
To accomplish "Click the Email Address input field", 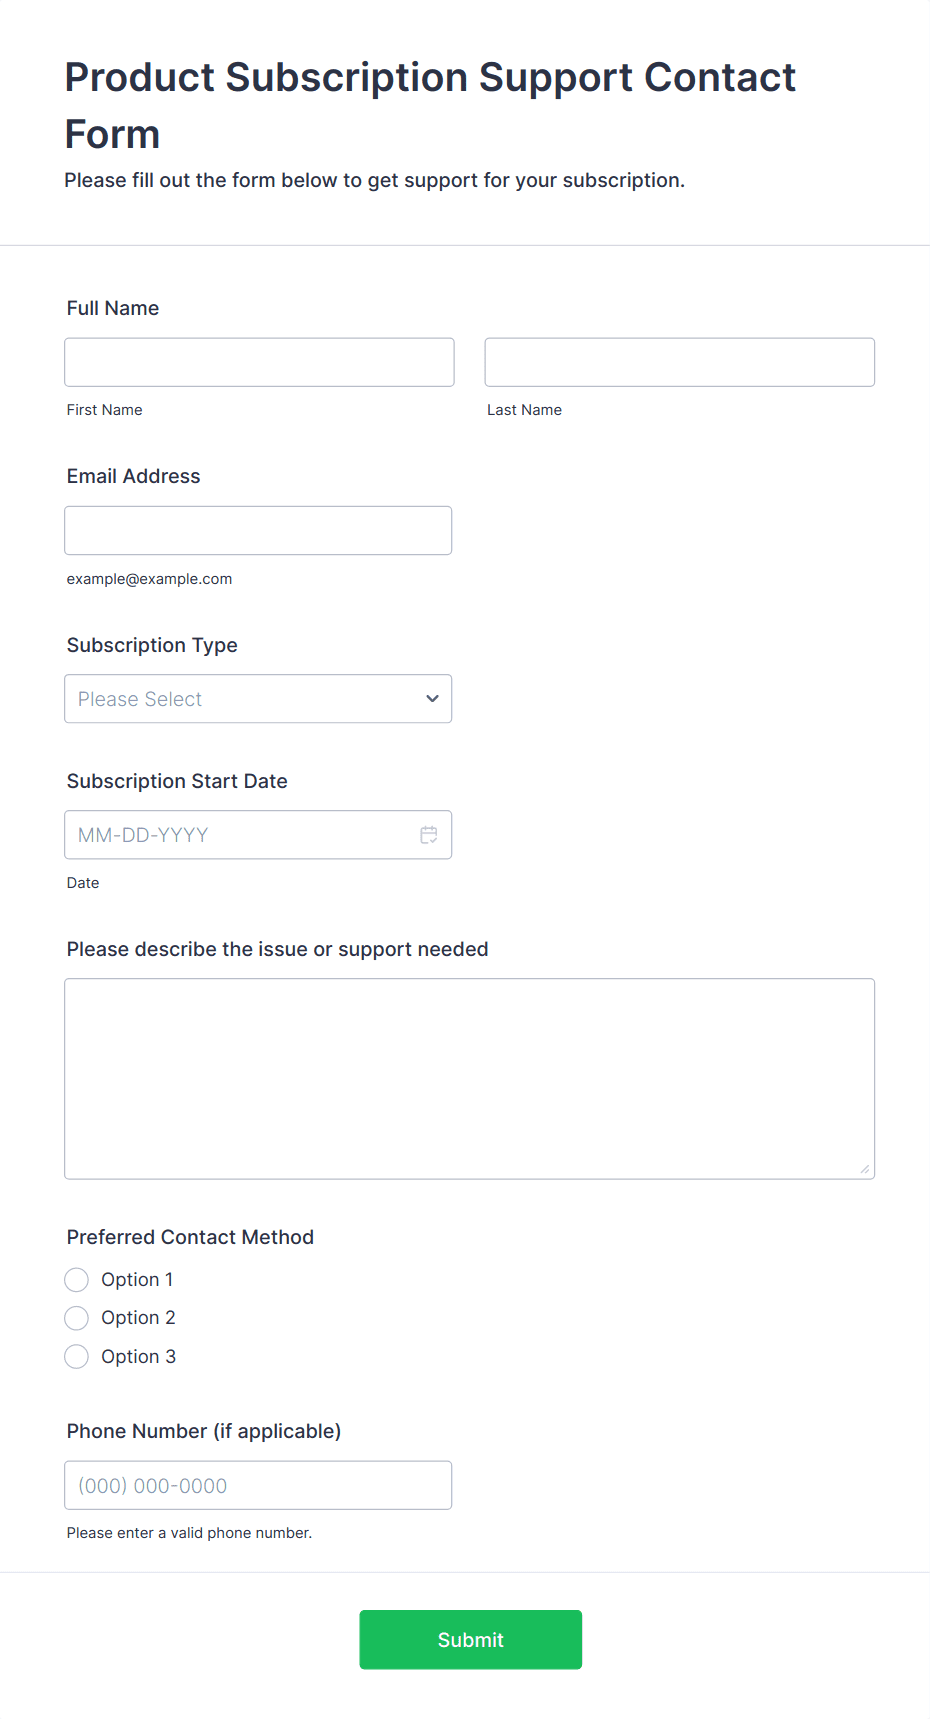I will (258, 531).
